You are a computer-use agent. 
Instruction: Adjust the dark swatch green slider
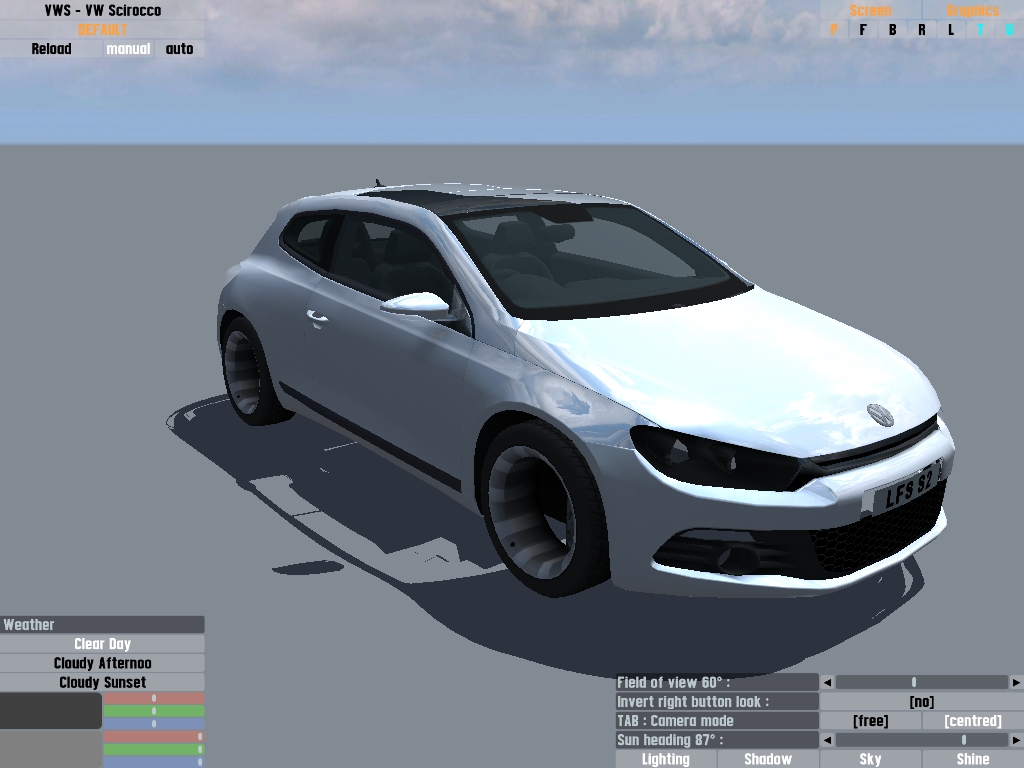[x=154, y=711]
